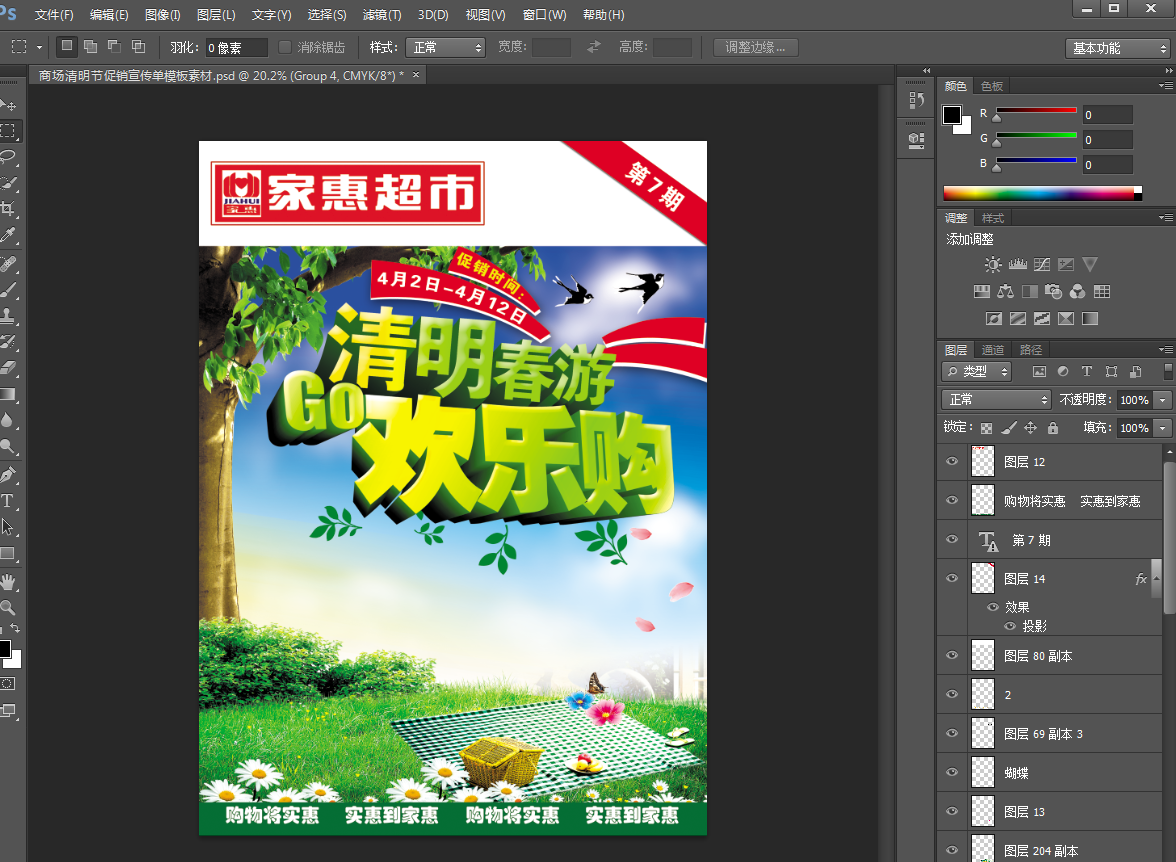Open the 颜色 panel options menu
This screenshot has height=862, width=1176.
click(x=1166, y=86)
